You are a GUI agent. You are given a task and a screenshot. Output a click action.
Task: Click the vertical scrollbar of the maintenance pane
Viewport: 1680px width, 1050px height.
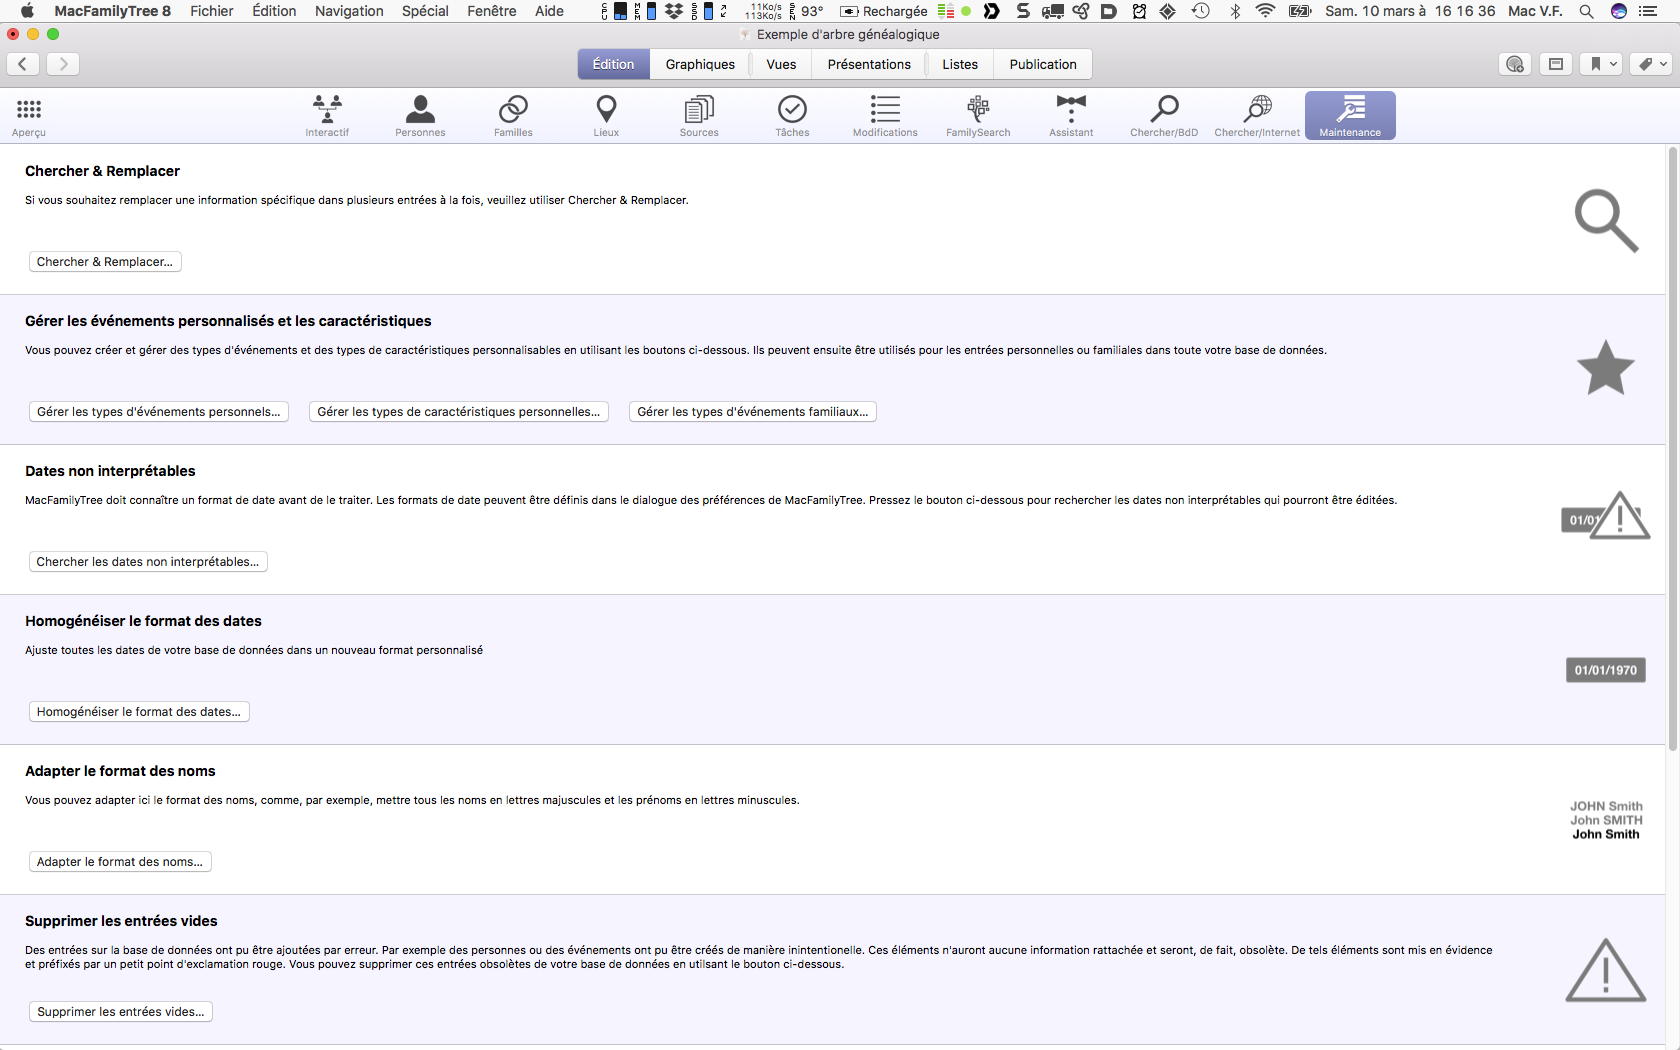[x=1672, y=448]
